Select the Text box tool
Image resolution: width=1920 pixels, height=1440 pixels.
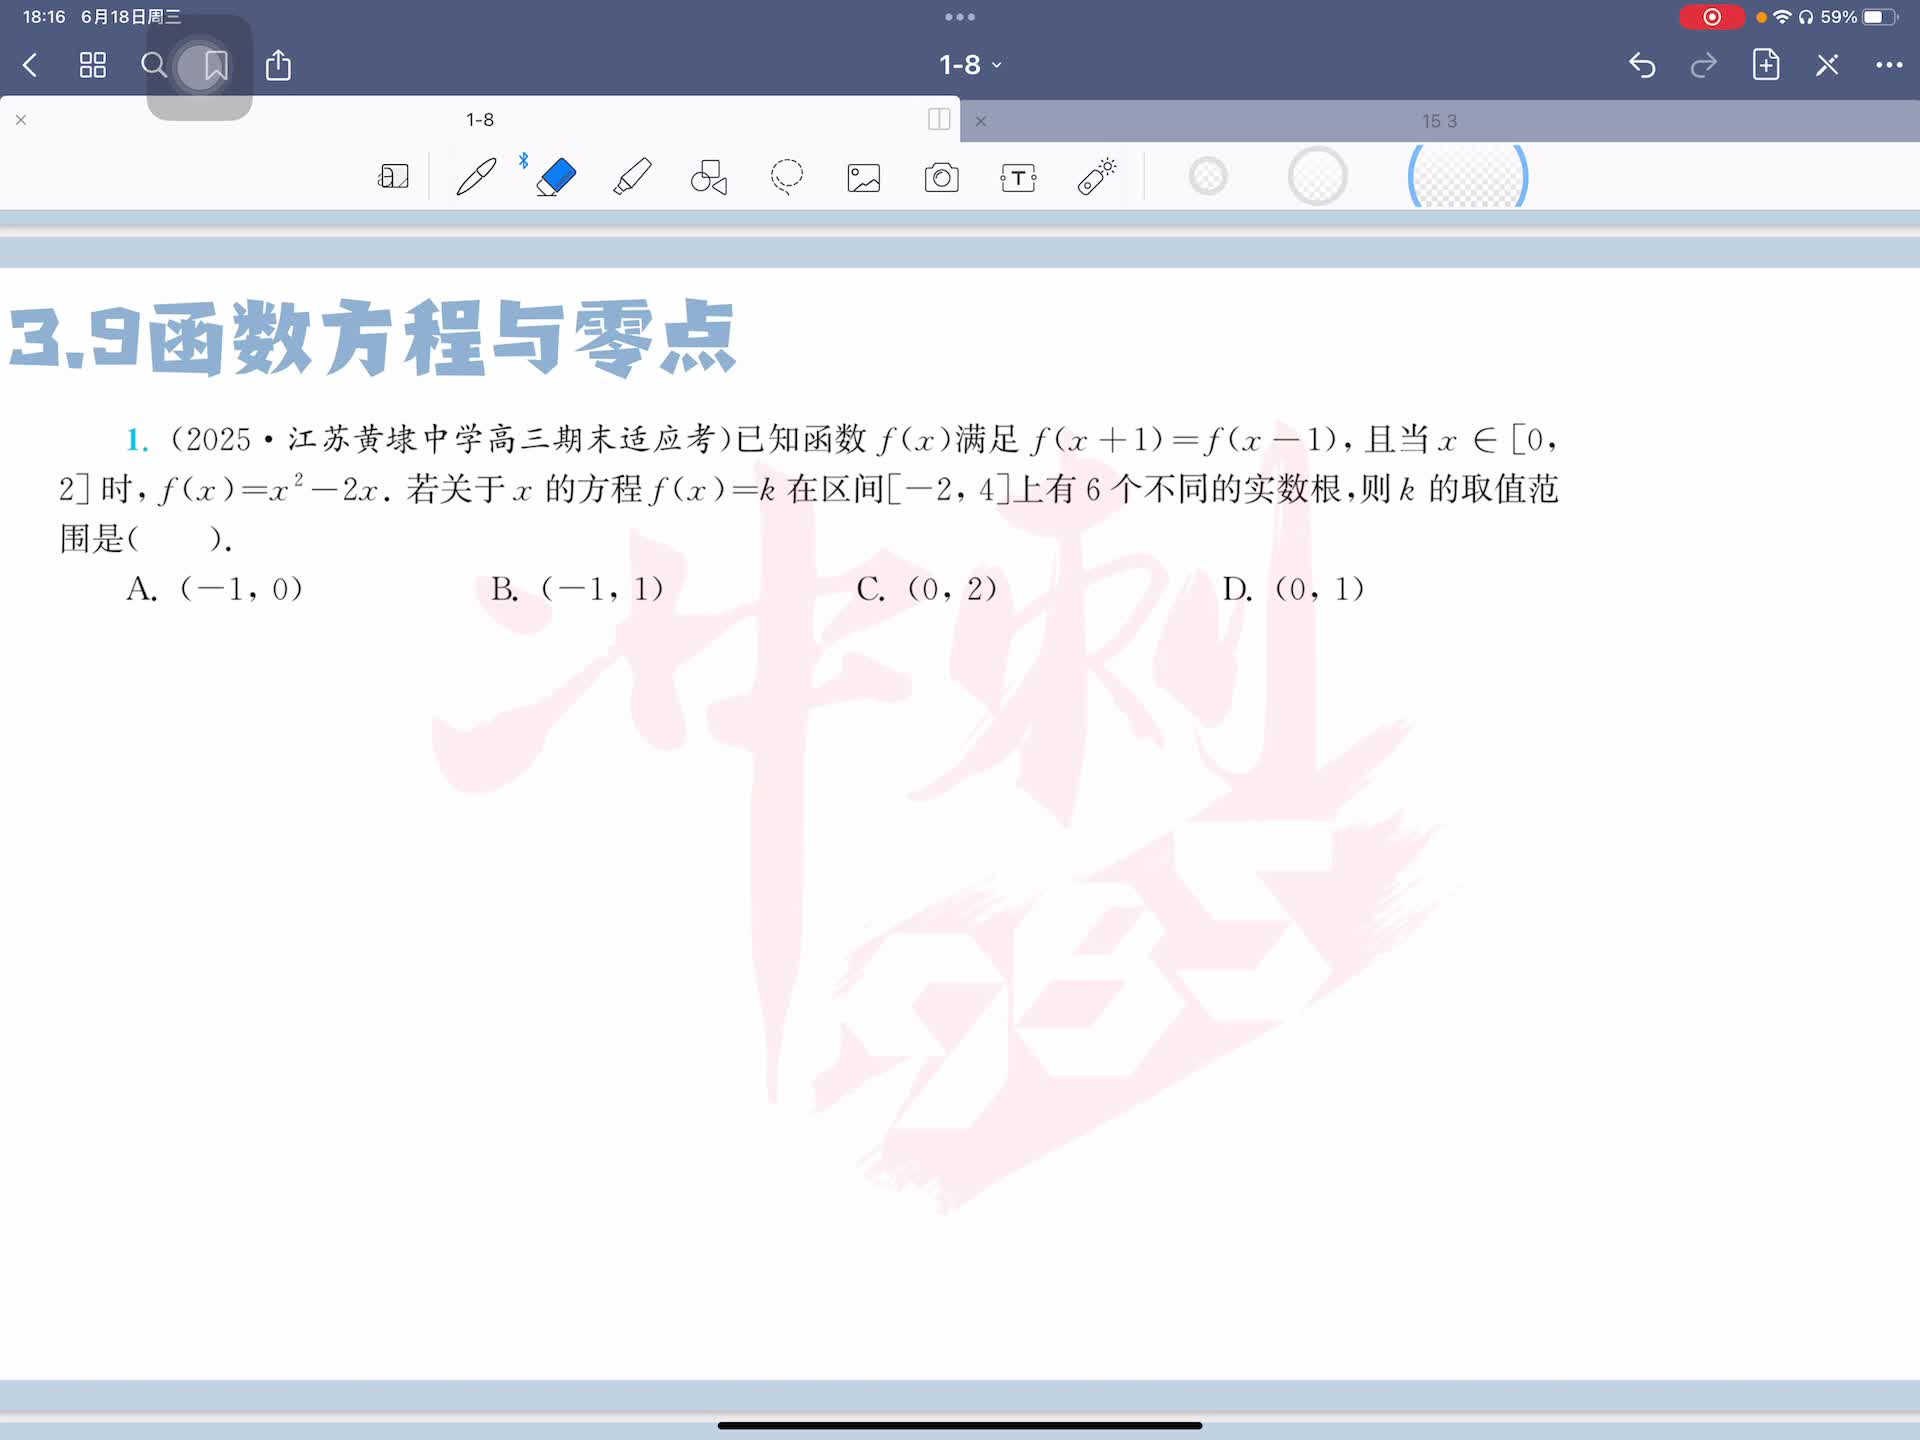(x=1018, y=178)
